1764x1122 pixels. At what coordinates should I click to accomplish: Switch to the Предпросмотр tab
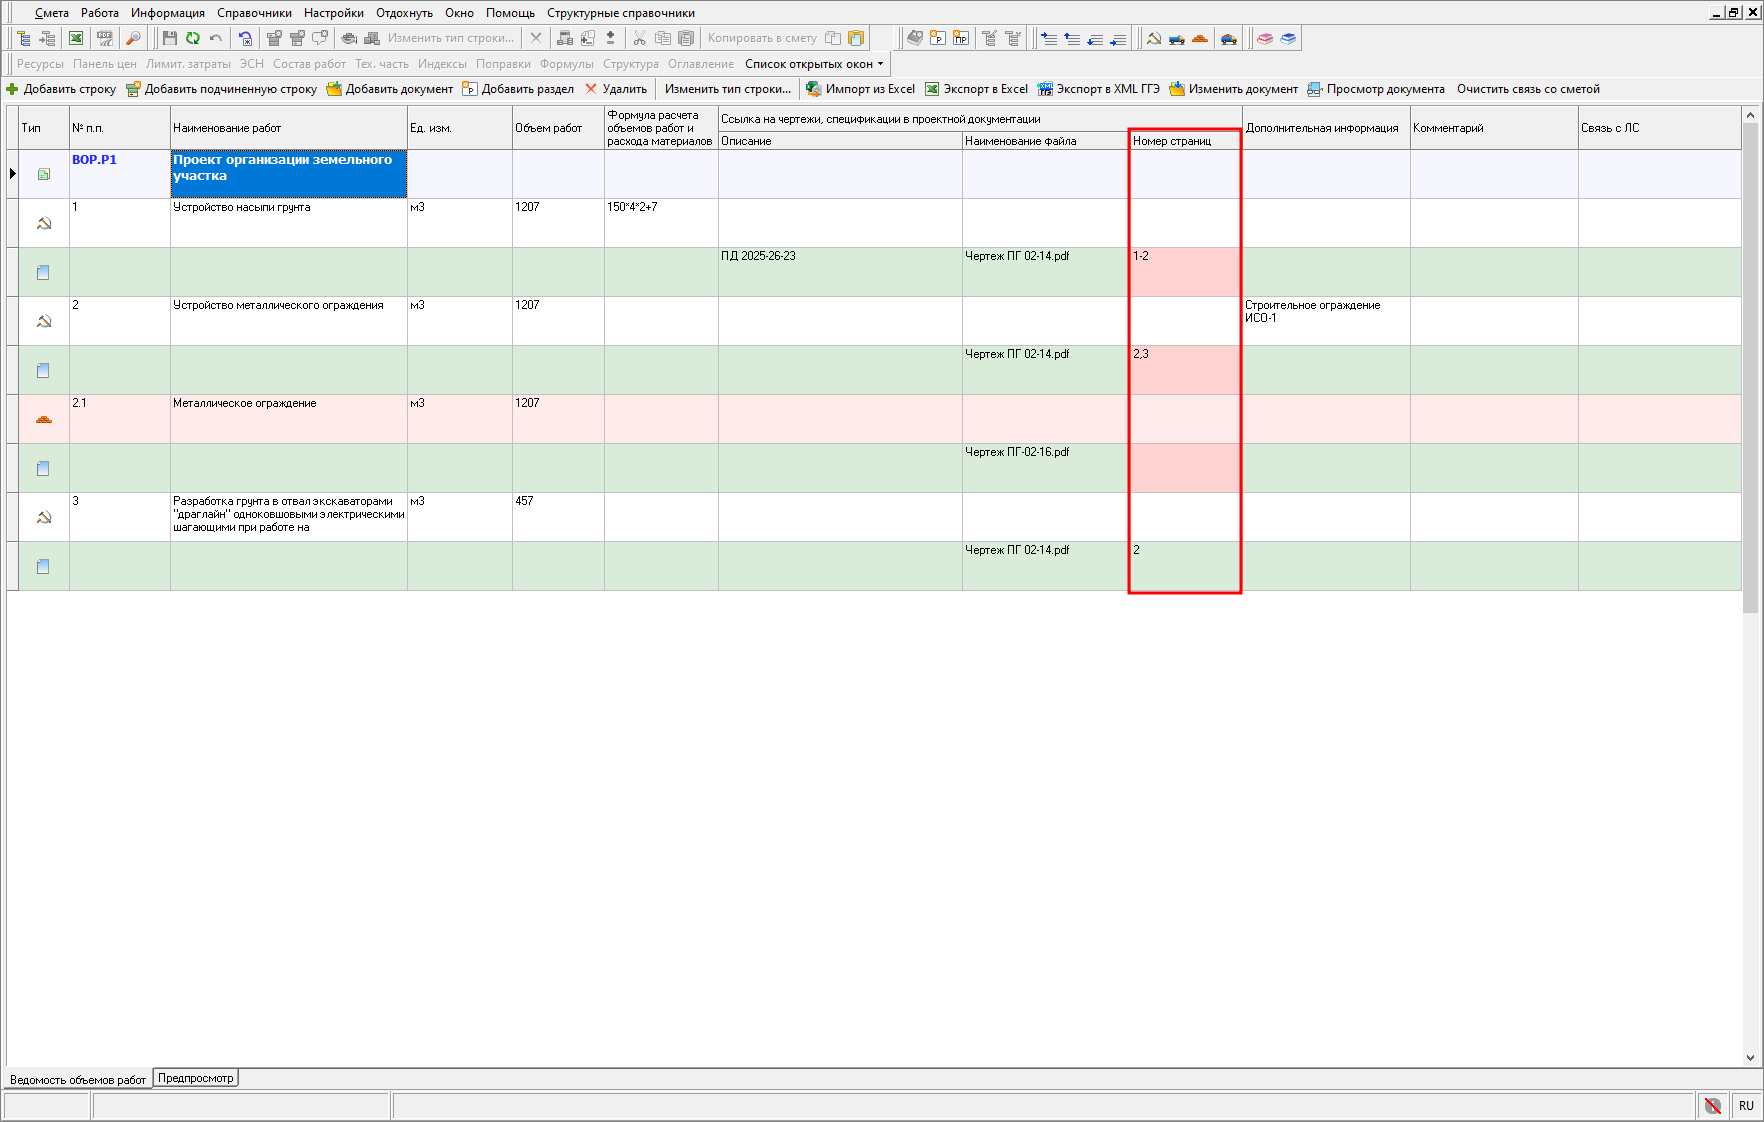[196, 1078]
